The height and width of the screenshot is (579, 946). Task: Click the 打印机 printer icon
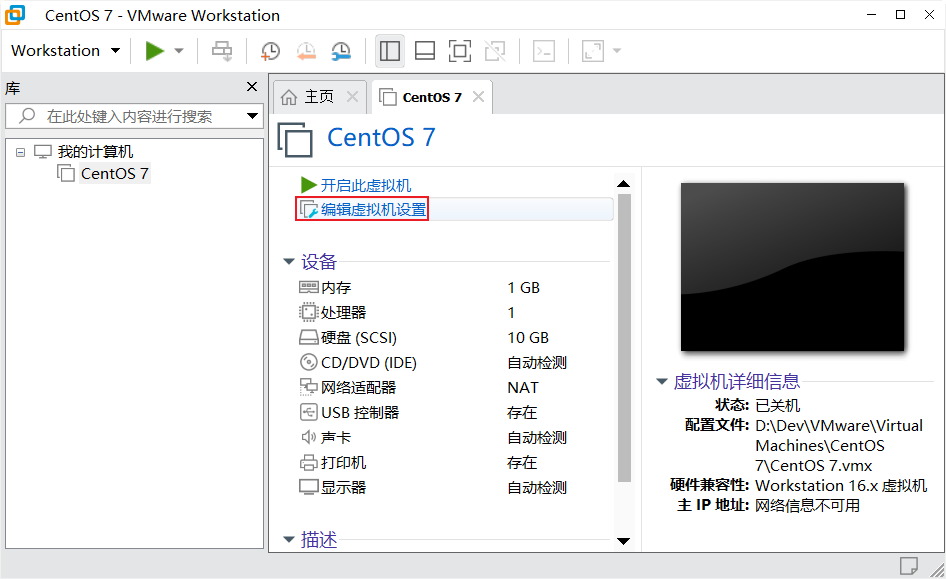pos(308,463)
